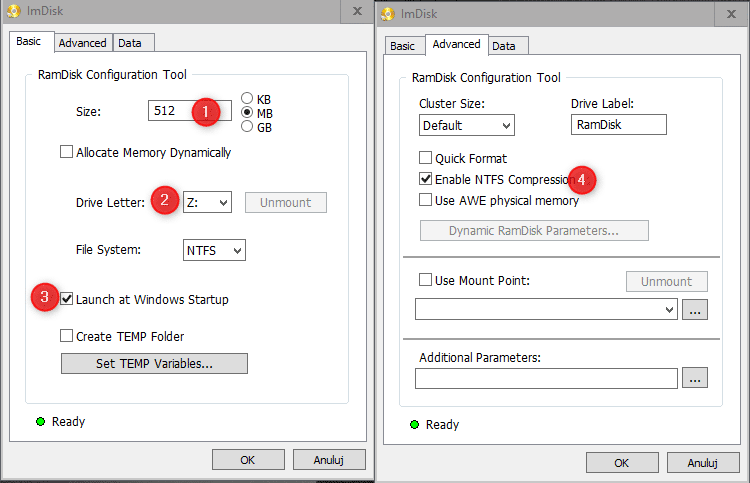Click OK in the right ImDisk window

pos(622,462)
